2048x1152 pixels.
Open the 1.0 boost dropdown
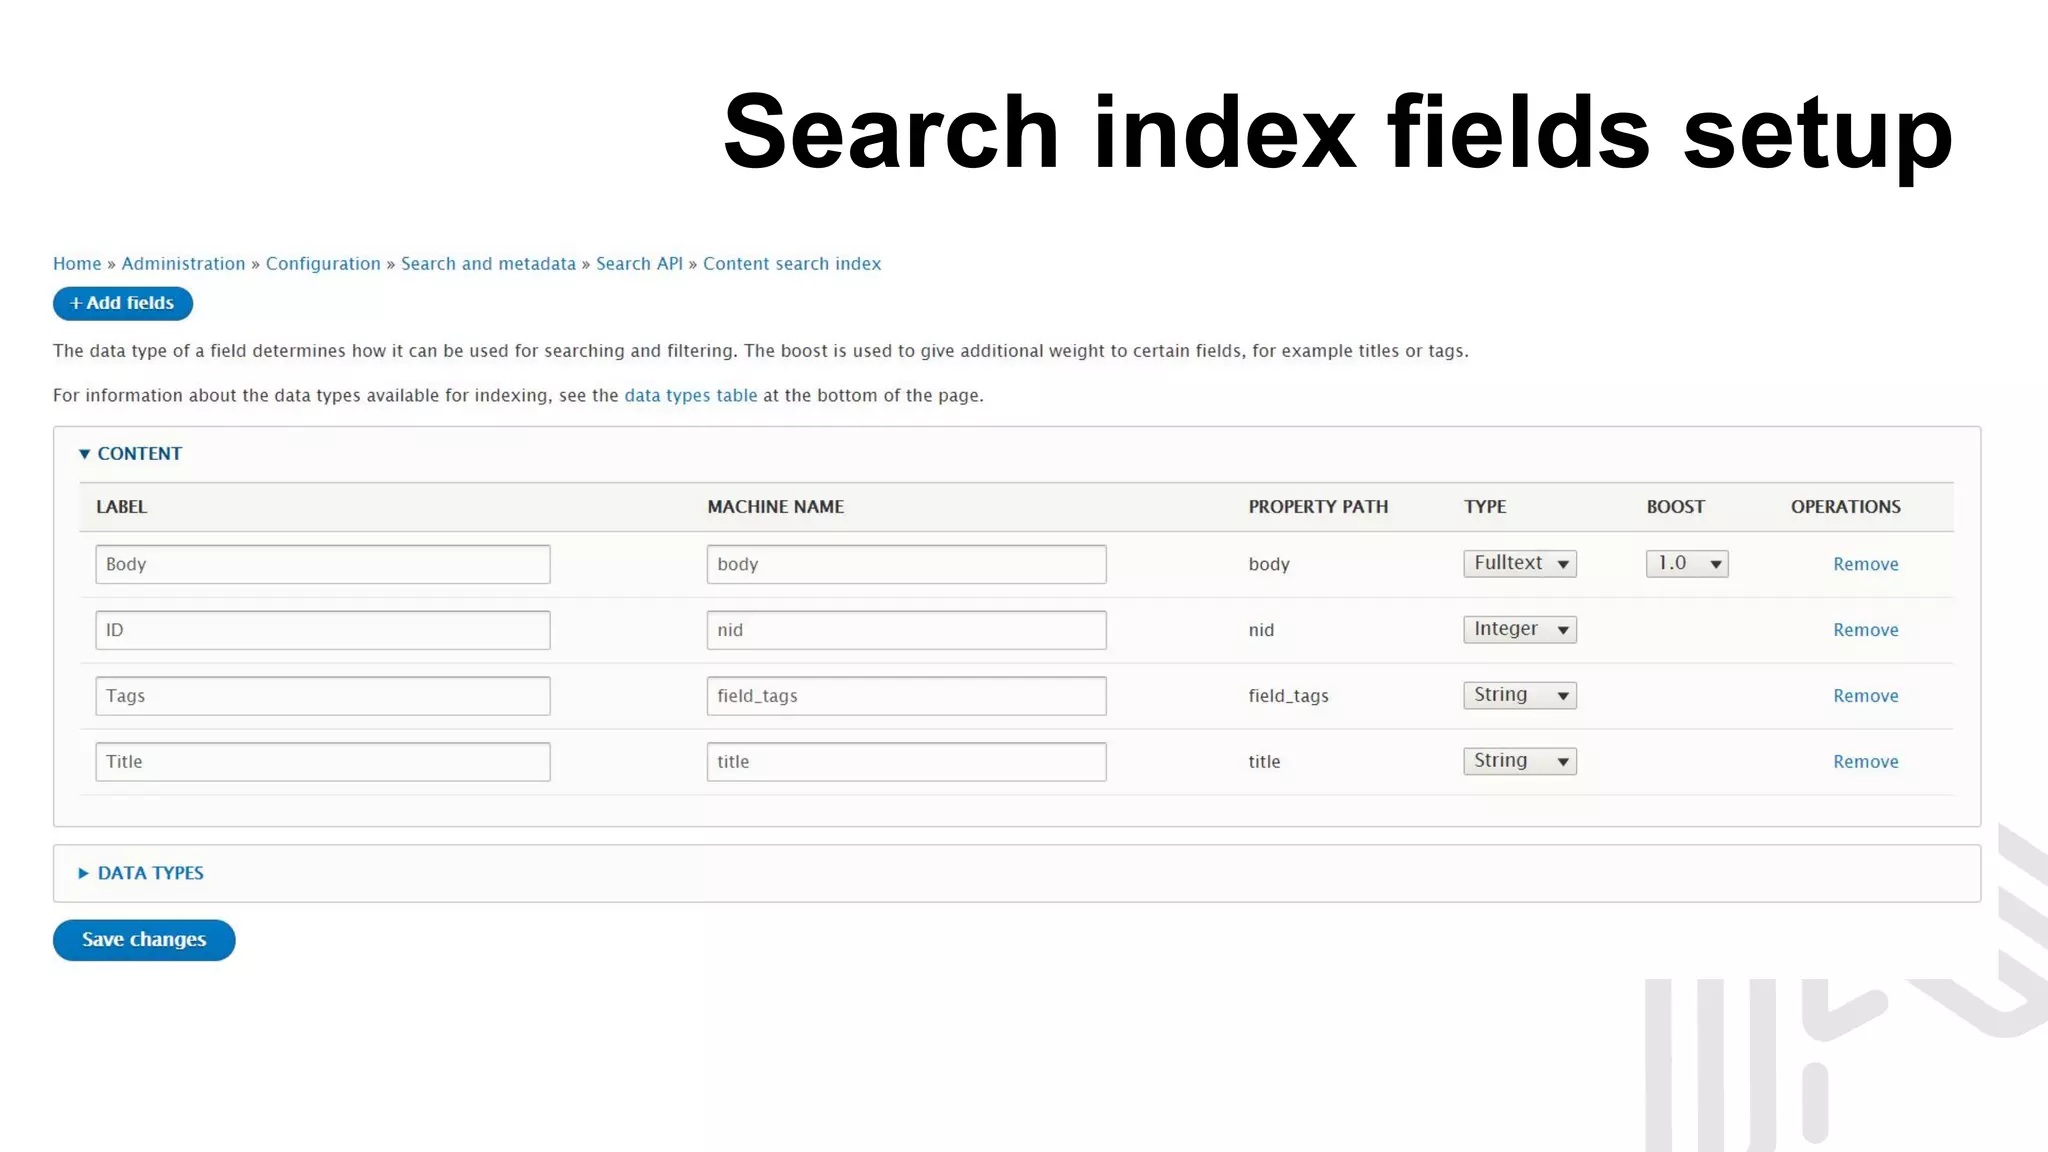[x=1687, y=564]
